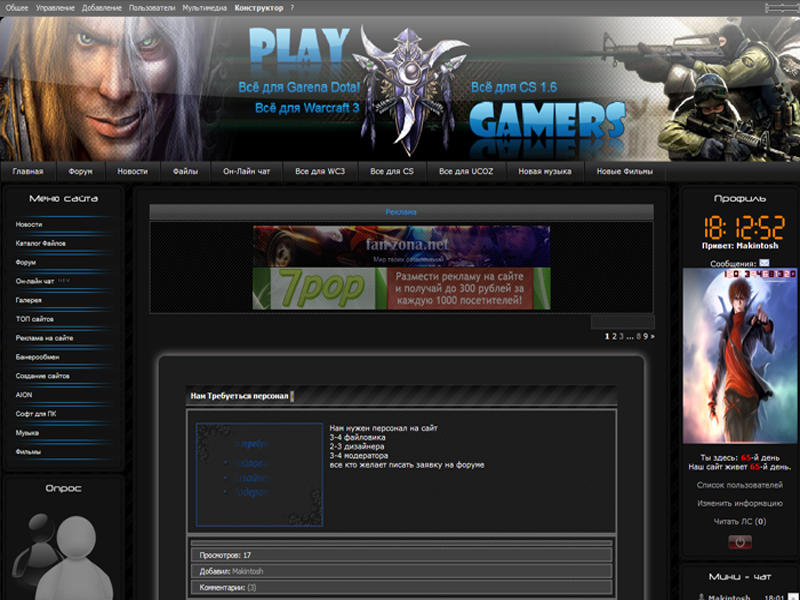Go to the Файлы navigation tab
The height and width of the screenshot is (600, 800).
pyautogui.click(x=185, y=172)
